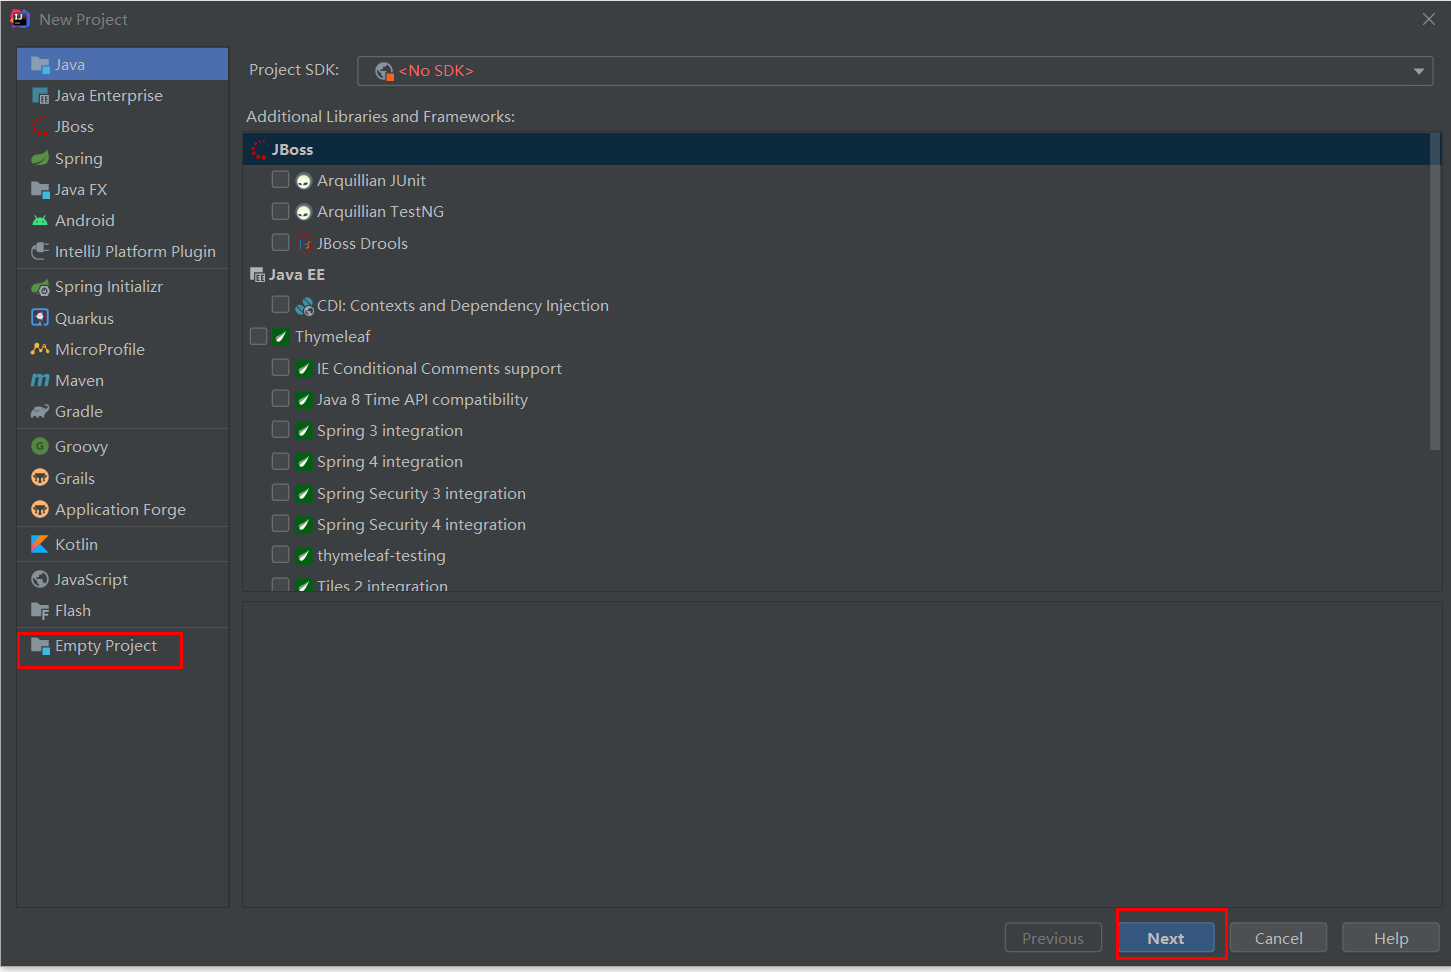Pick the Empty Project folder icon
Screen dimensions: 1451x972
(40, 646)
